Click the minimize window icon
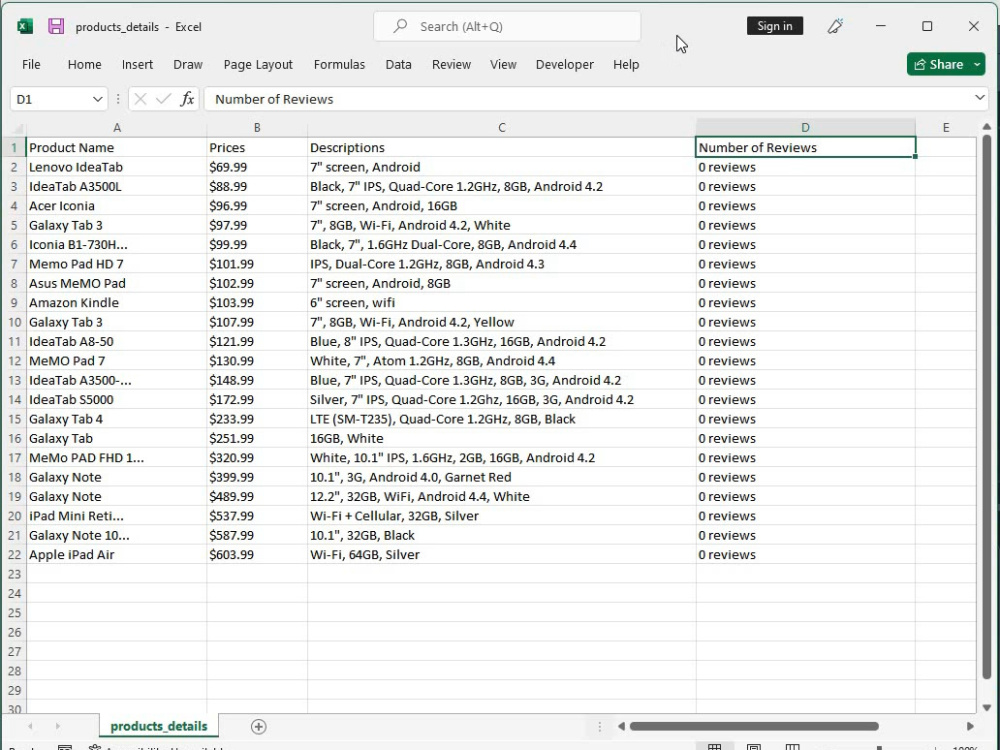The image size is (1000, 750). point(881,26)
